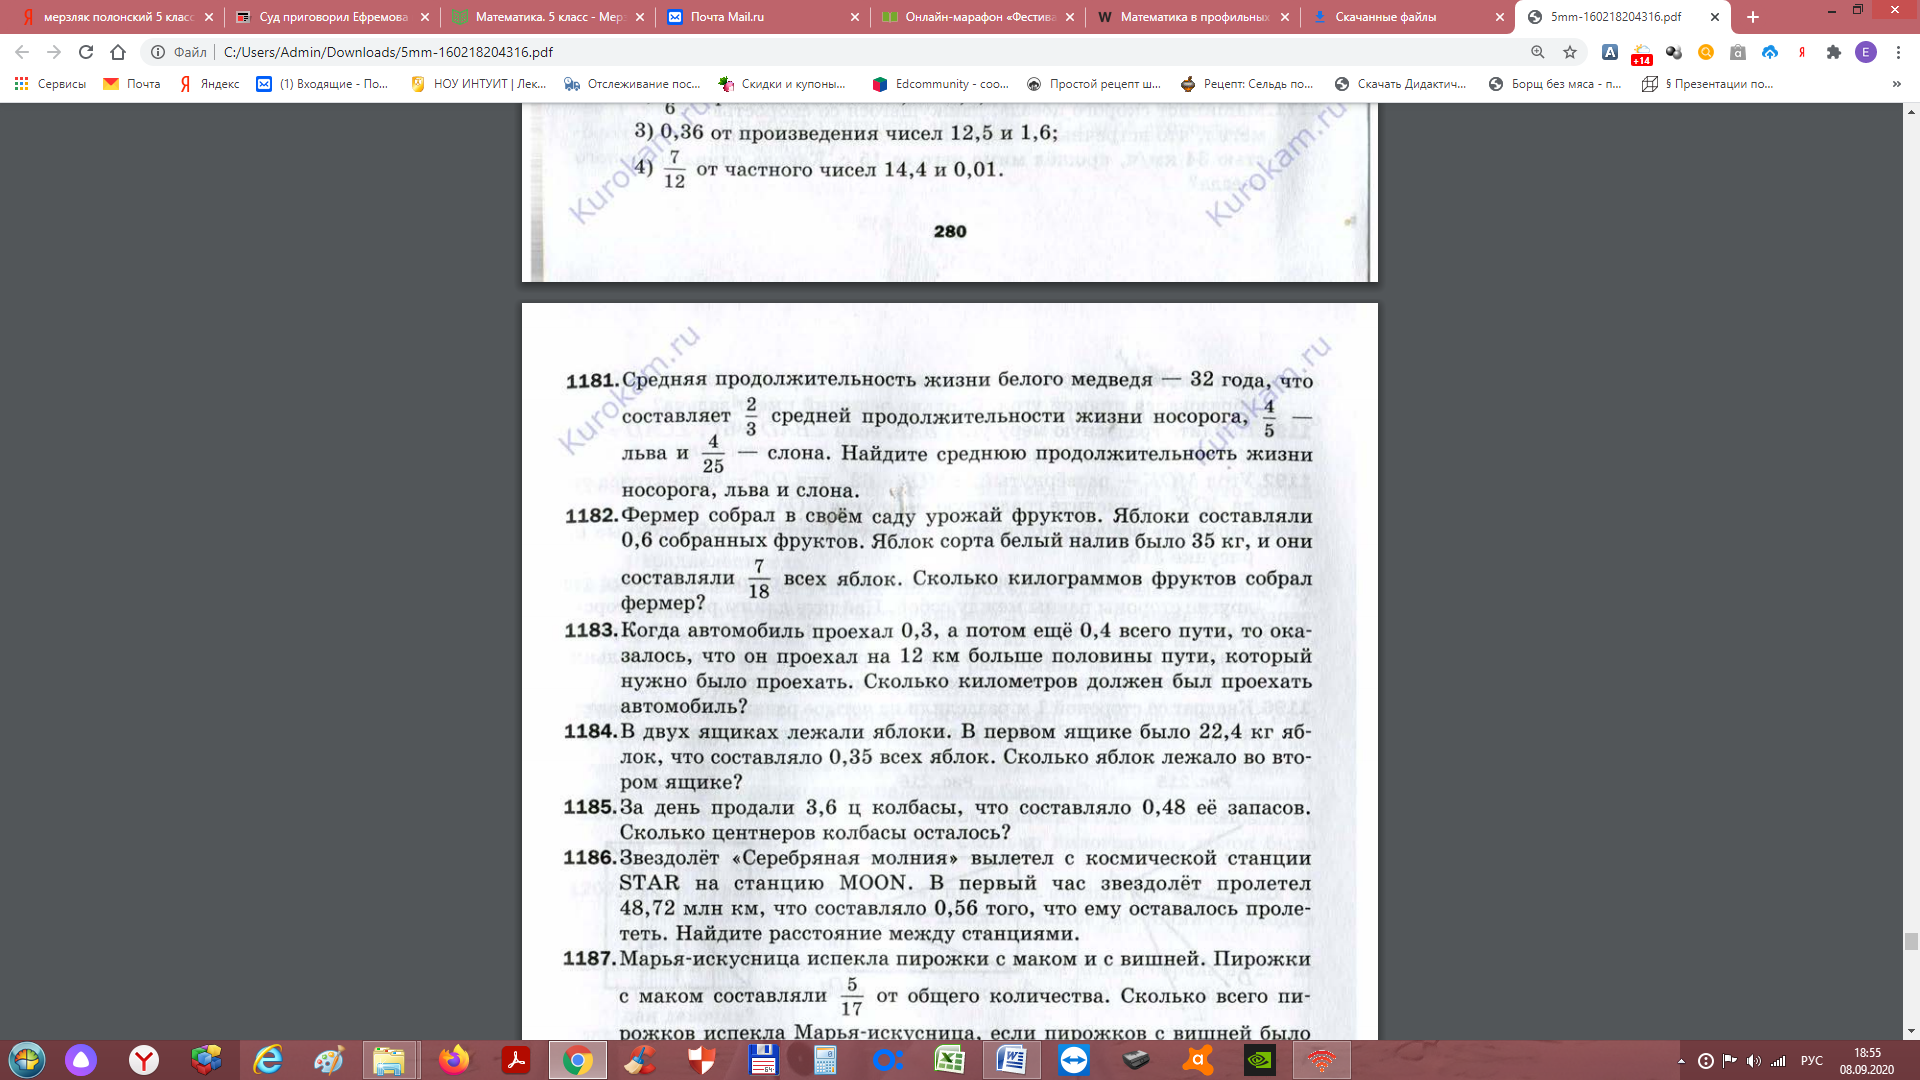Open the Chrome three-dot menu
The height and width of the screenshot is (1080, 1920).
pos(1898,52)
